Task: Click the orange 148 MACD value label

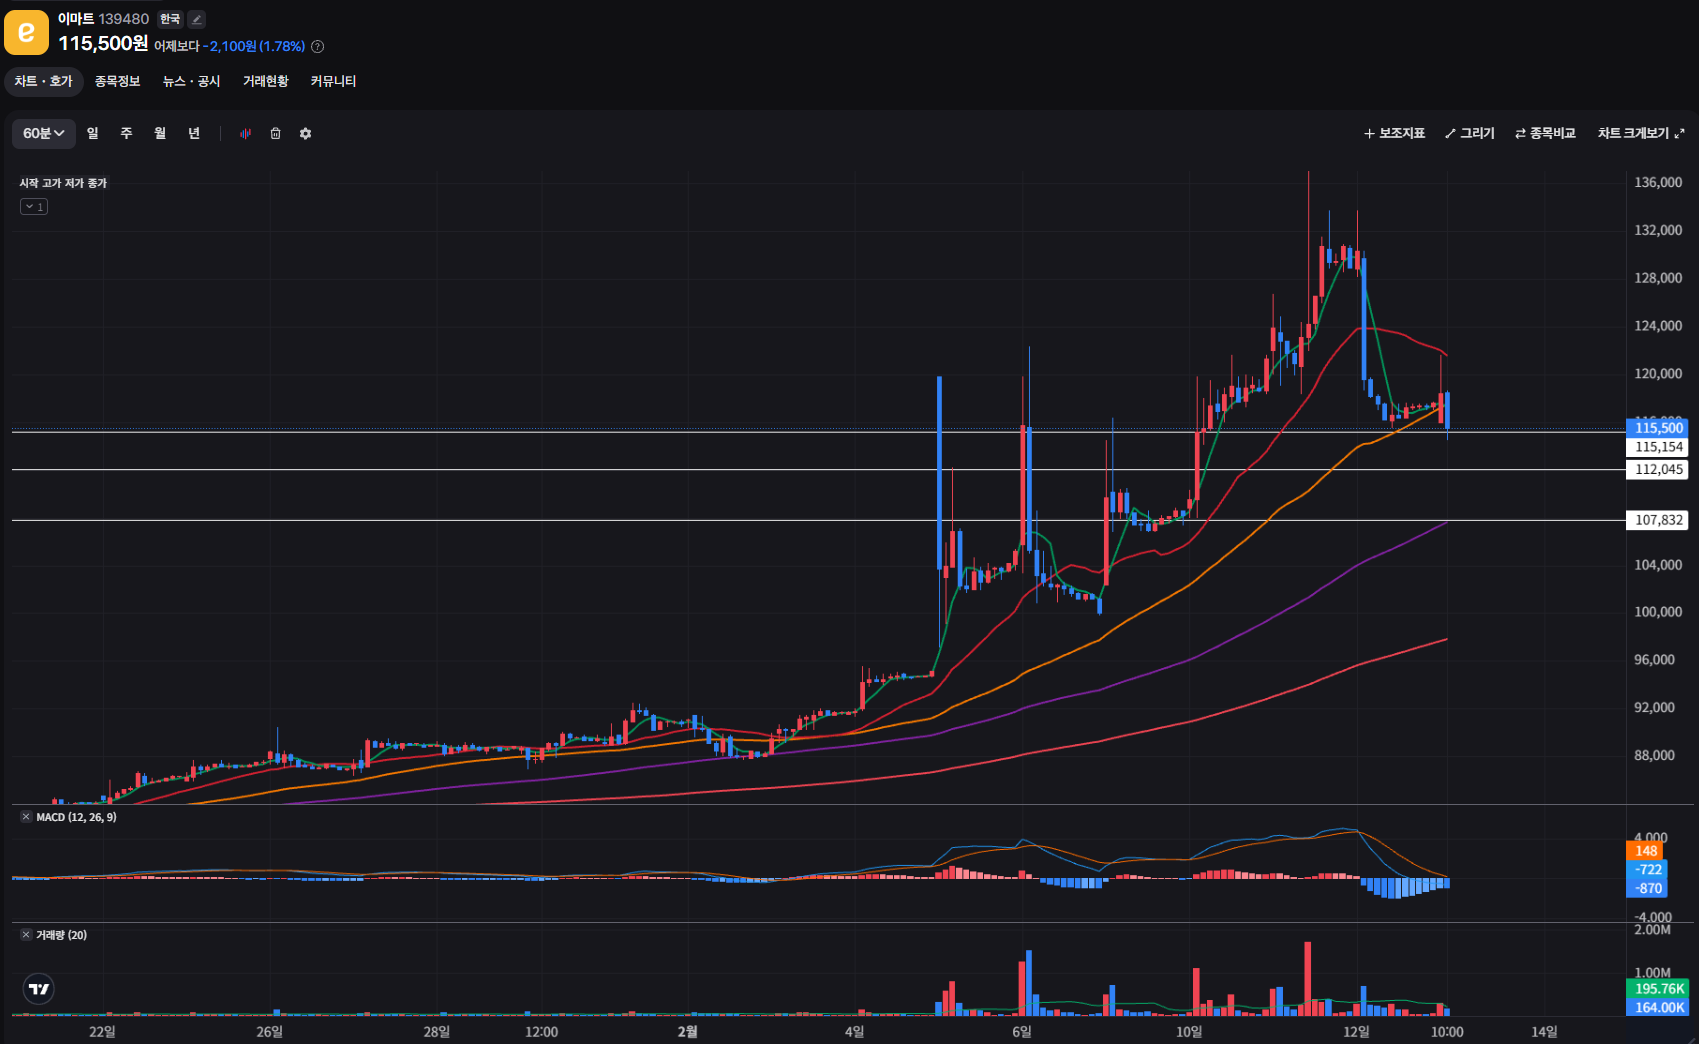Action: coord(1646,851)
